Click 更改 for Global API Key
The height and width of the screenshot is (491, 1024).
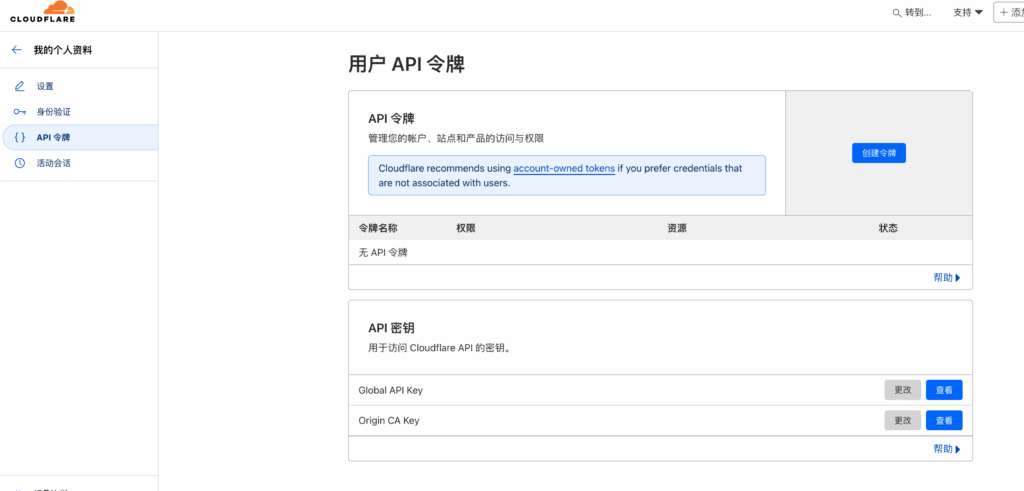(x=903, y=390)
